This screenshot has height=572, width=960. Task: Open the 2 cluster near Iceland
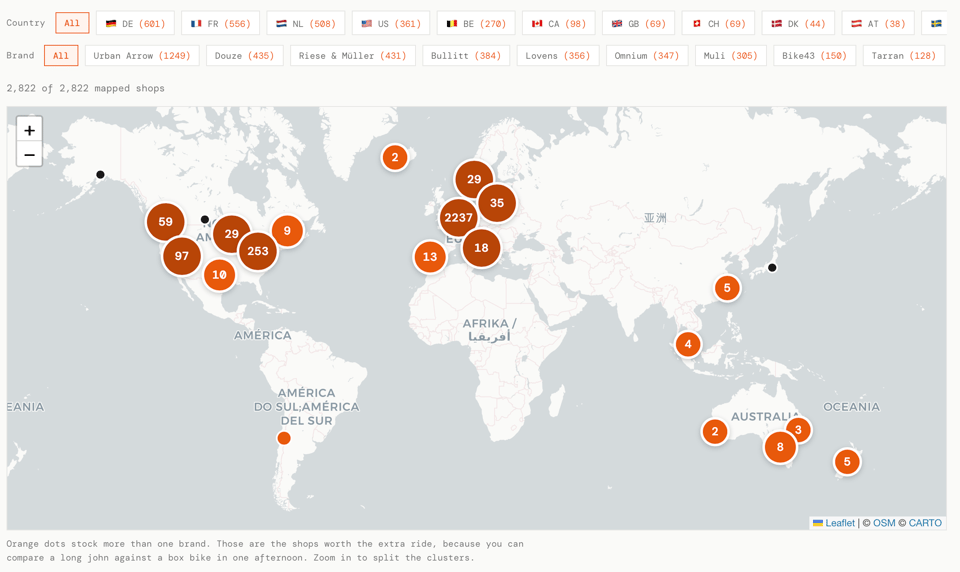pos(395,157)
